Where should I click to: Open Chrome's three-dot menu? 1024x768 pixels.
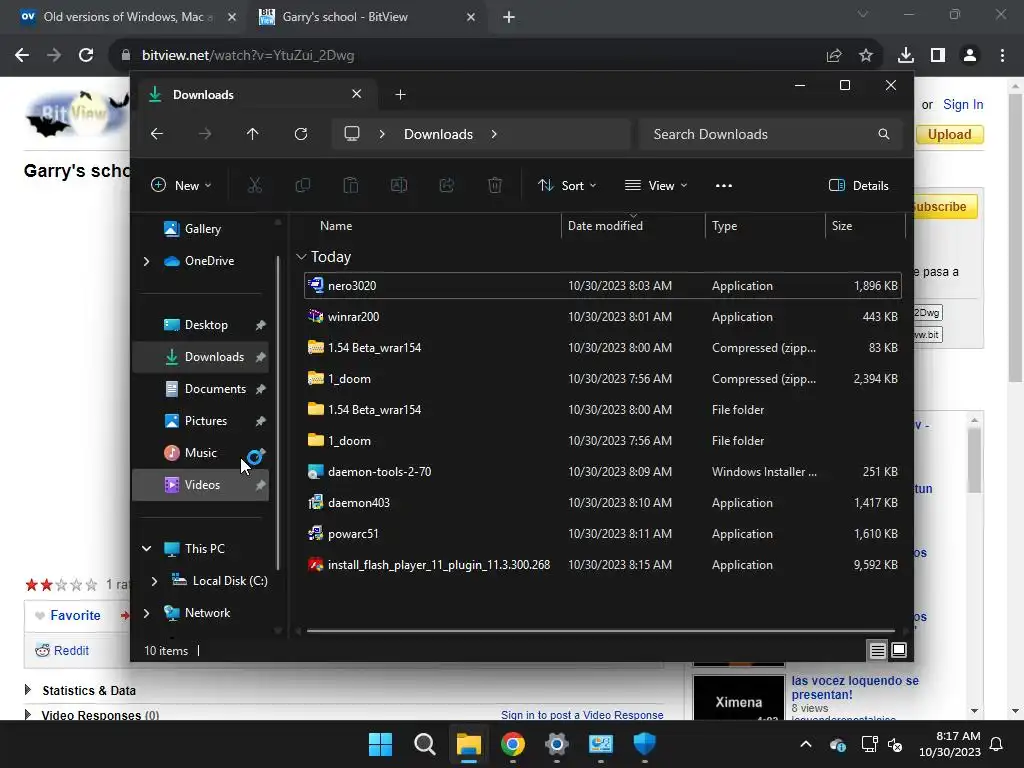point(1002,56)
